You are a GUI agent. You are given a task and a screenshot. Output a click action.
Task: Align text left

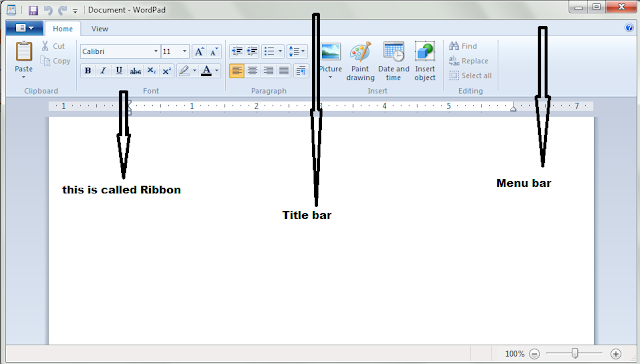(237, 71)
